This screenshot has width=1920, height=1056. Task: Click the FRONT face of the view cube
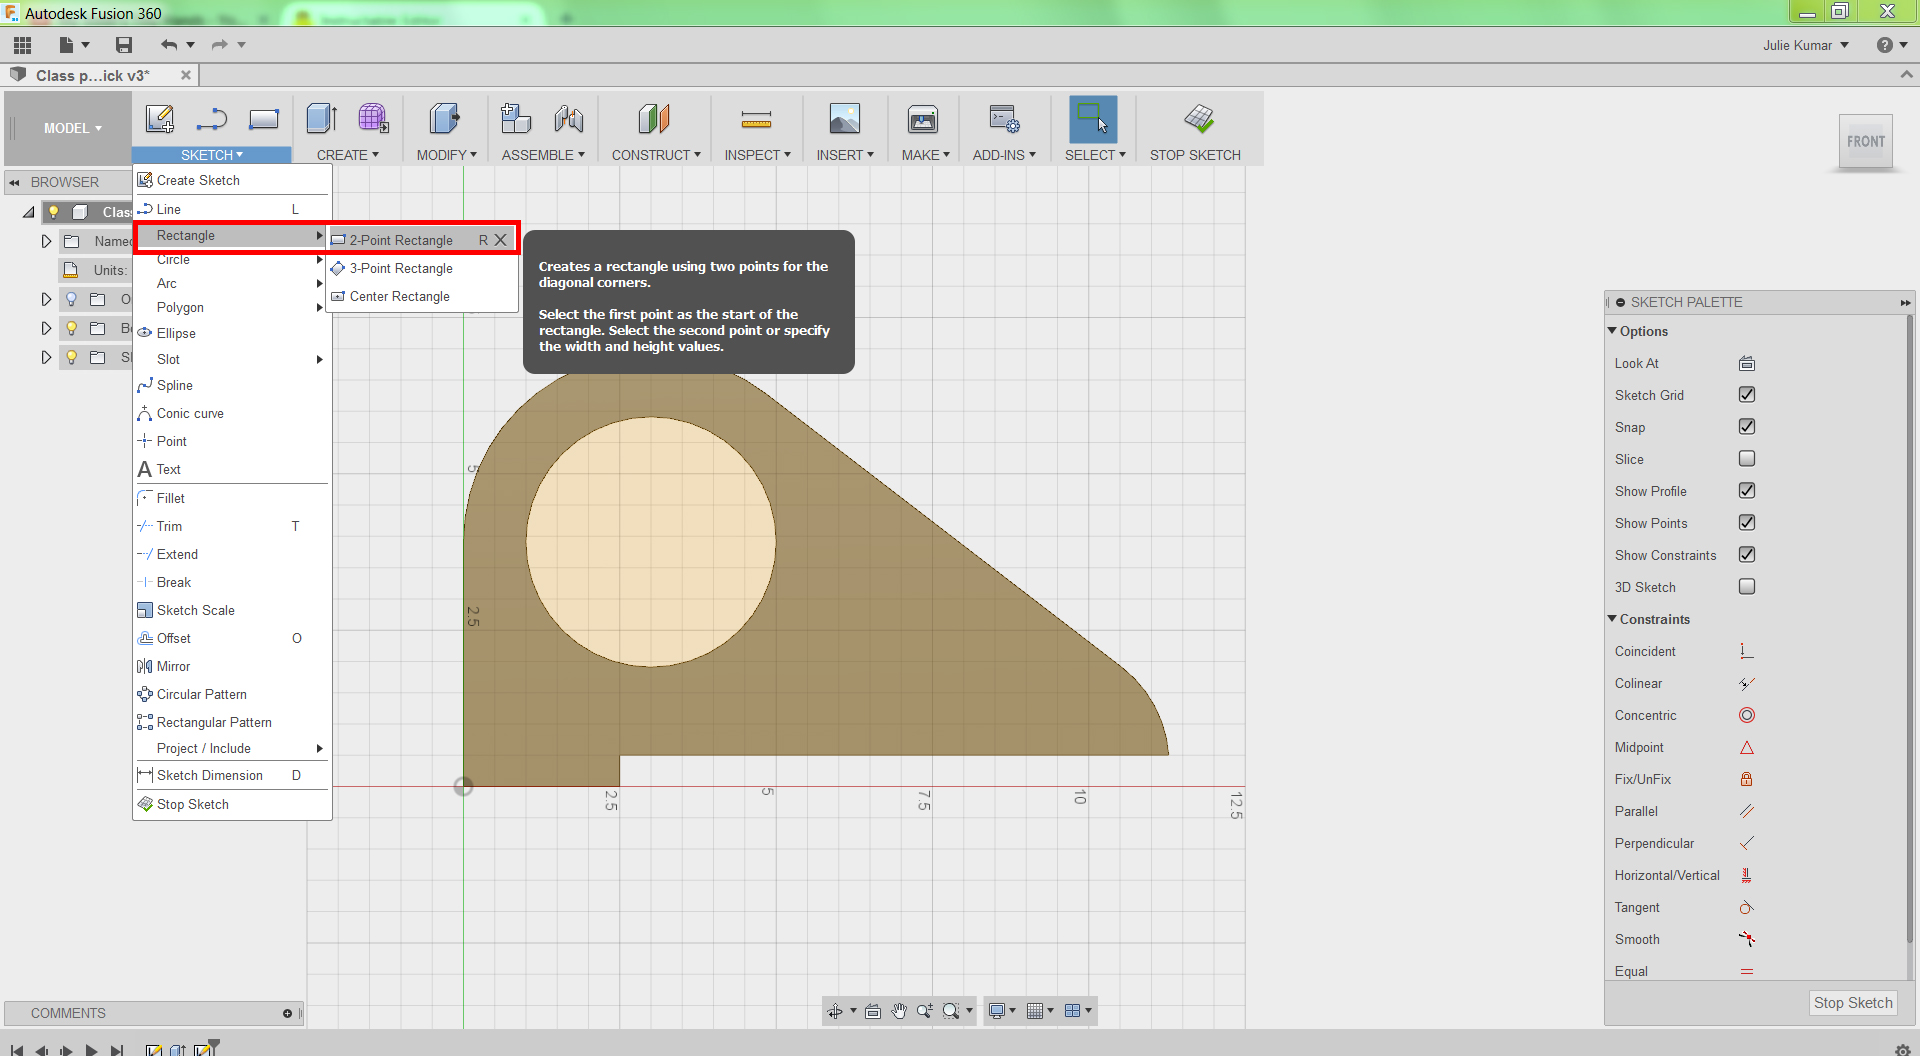[1865, 141]
